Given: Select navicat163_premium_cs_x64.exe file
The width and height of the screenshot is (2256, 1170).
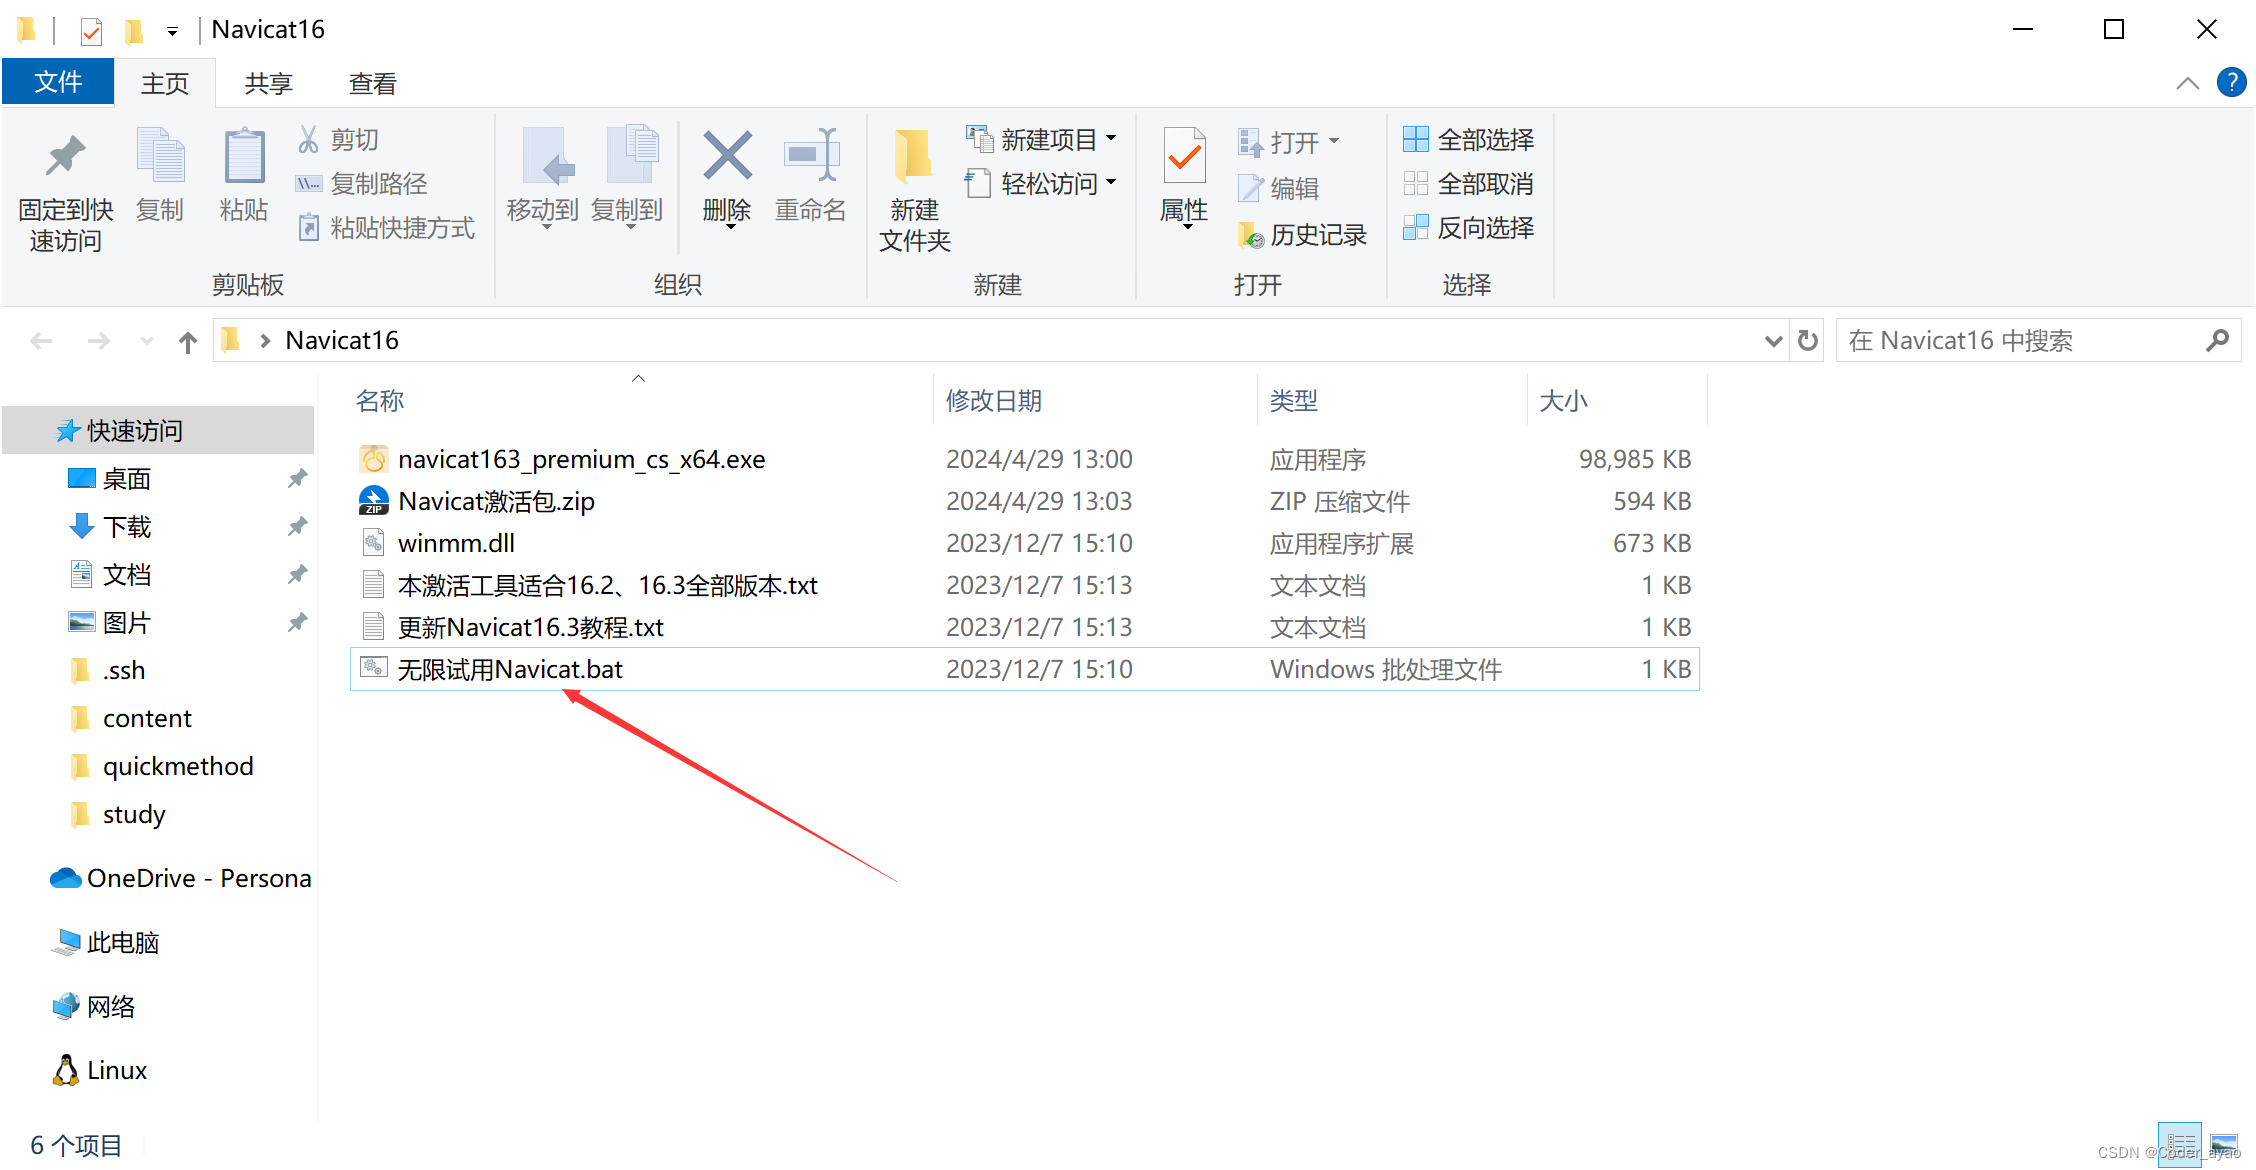Looking at the screenshot, I should click(1025, 459).
